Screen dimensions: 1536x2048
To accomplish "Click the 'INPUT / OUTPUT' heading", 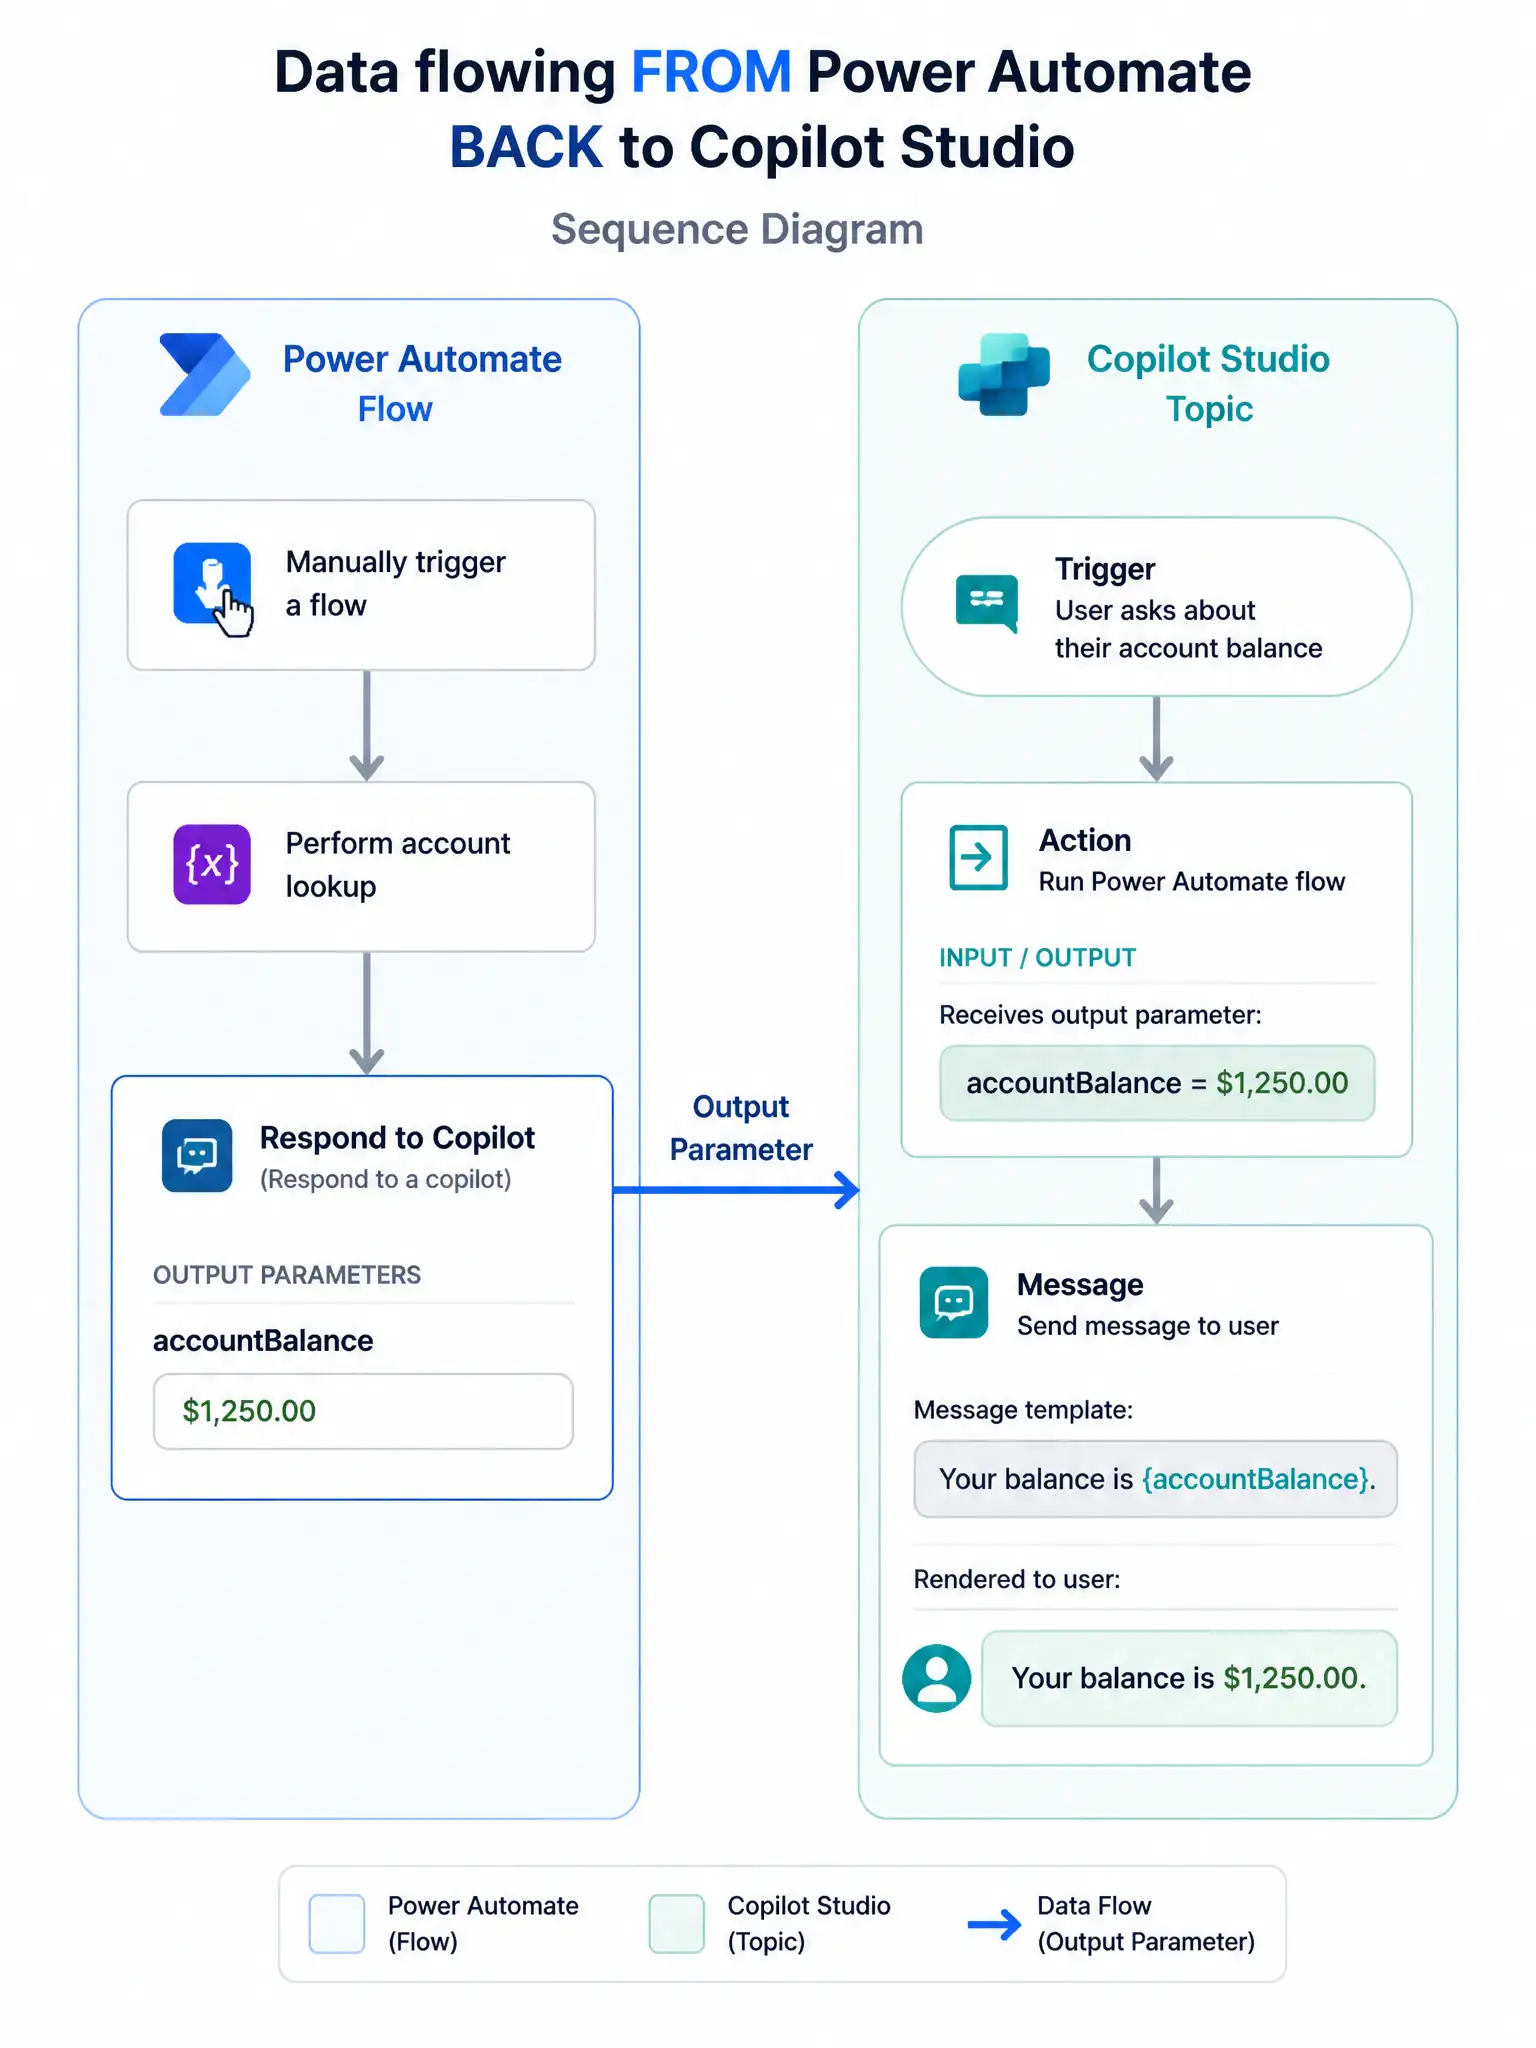I will 1037,958.
